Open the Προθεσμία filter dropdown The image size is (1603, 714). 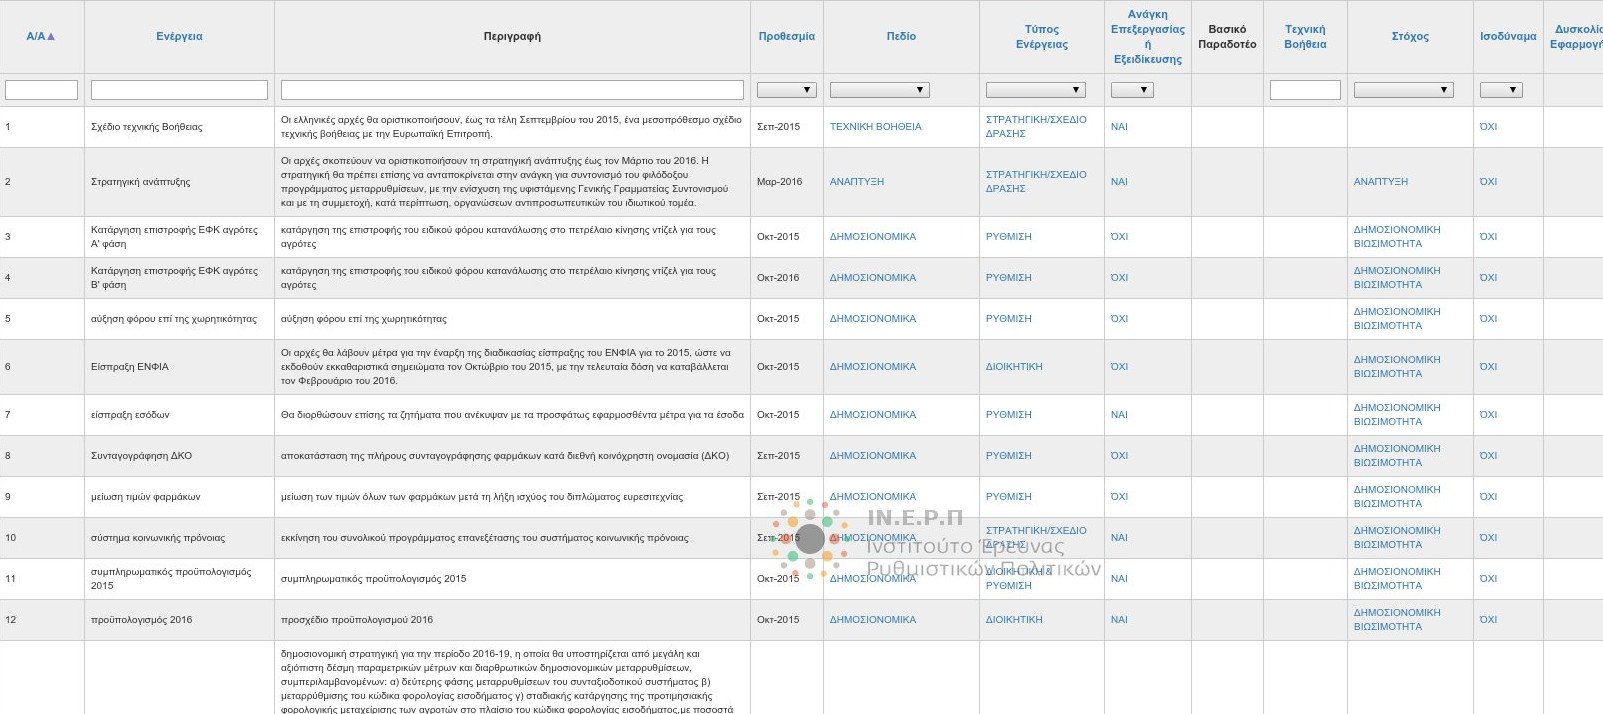click(787, 90)
